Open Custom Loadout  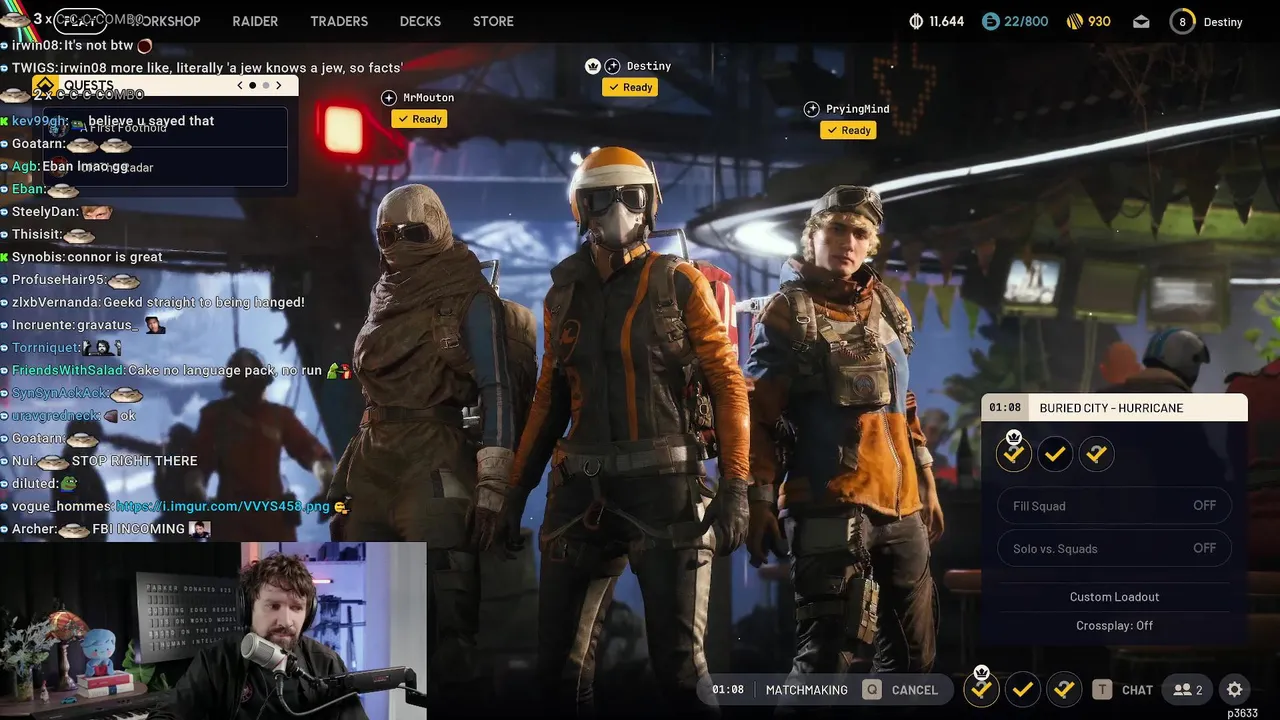coord(1114,597)
